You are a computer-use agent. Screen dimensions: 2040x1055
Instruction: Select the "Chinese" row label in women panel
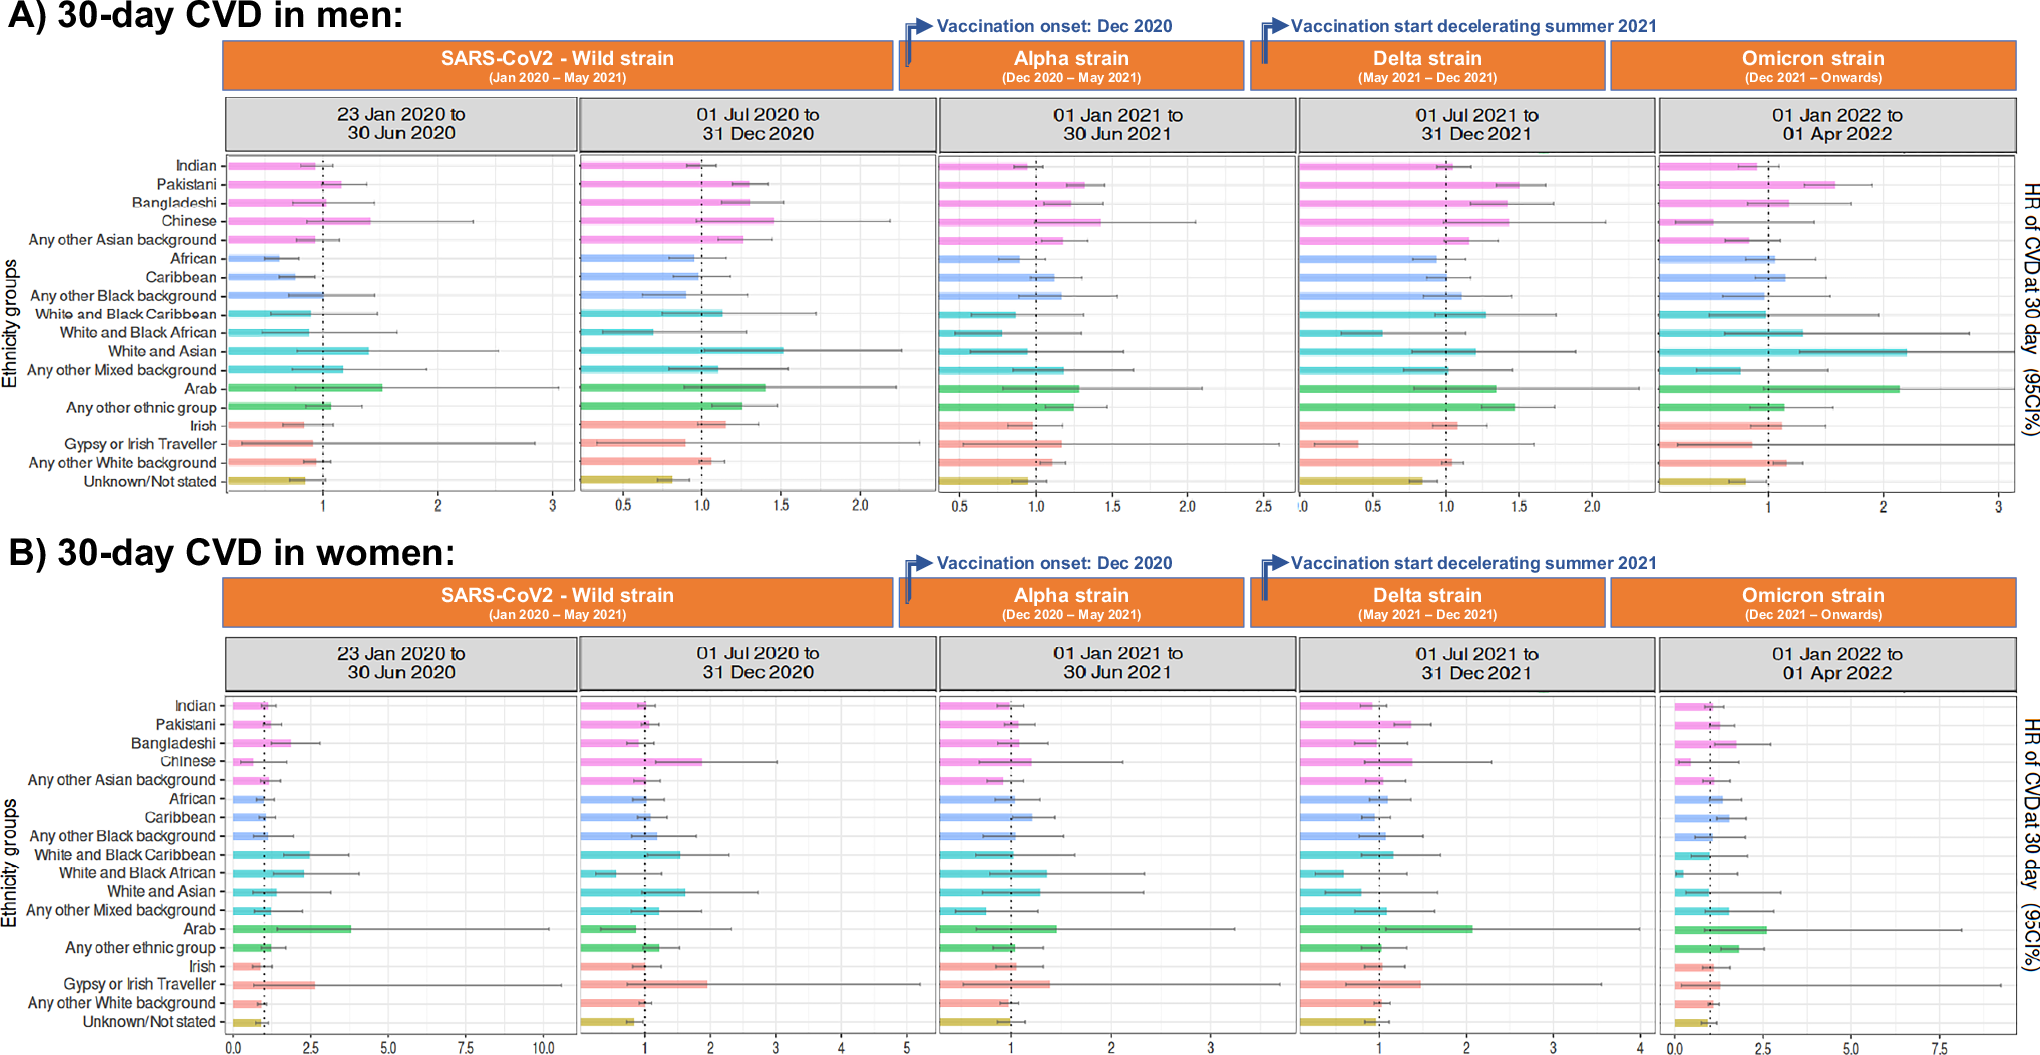(188, 761)
